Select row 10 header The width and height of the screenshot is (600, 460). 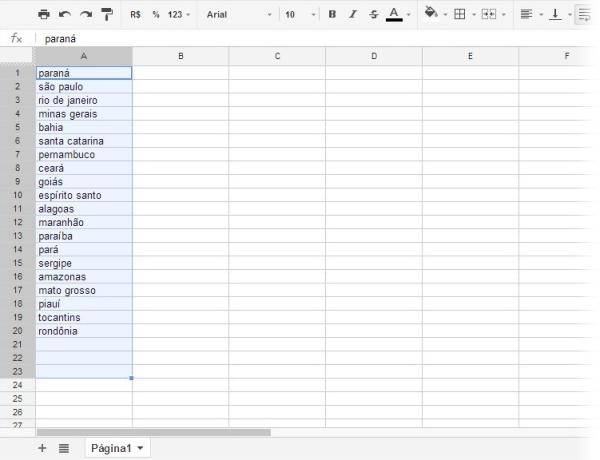point(17,195)
